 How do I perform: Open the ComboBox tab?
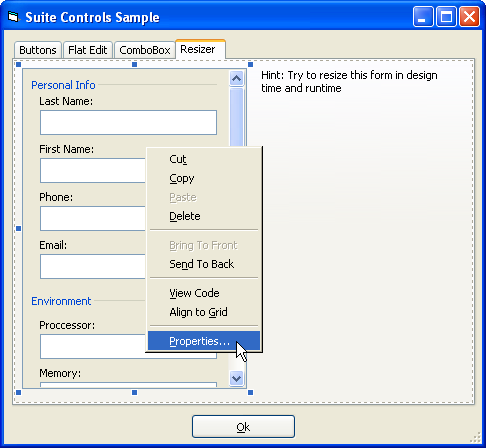point(145,50)
